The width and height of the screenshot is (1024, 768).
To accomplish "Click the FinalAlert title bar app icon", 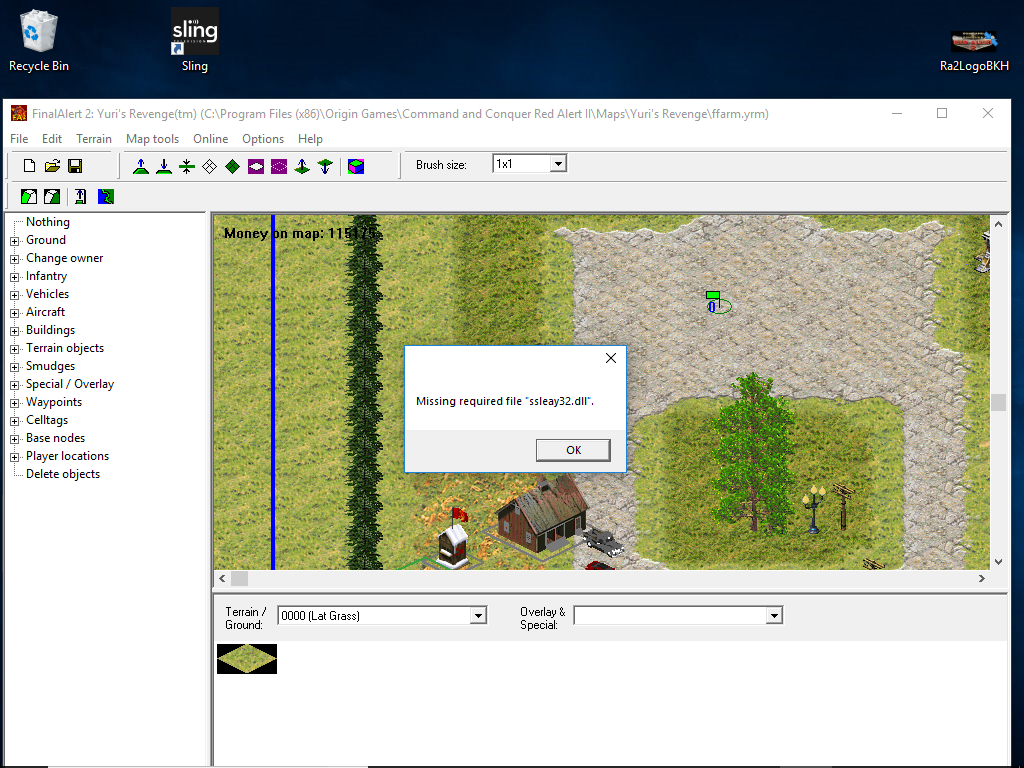I will [19, 114].
